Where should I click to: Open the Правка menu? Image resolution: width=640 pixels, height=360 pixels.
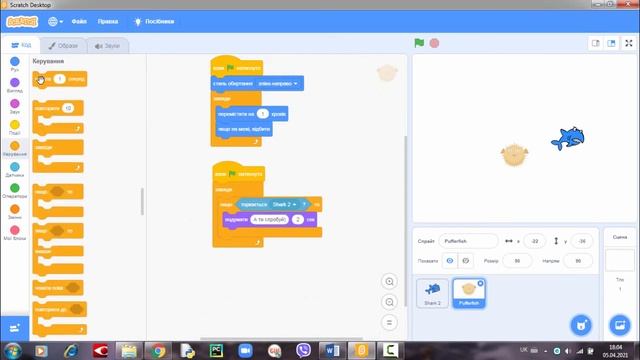coord(108,21)
